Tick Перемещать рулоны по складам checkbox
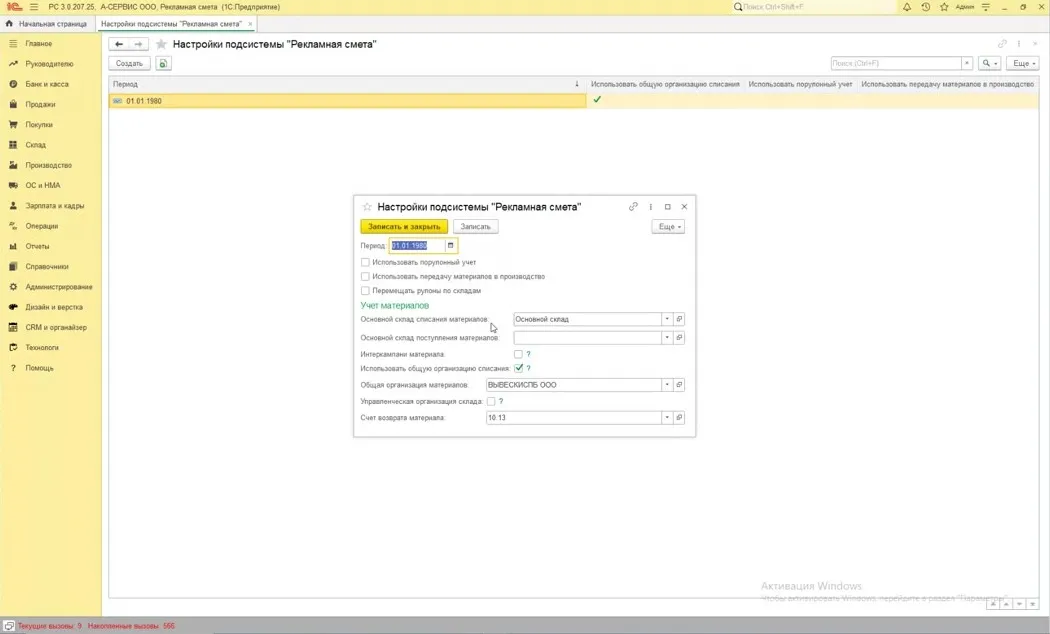1050x634 pixels. pos(365,291)
